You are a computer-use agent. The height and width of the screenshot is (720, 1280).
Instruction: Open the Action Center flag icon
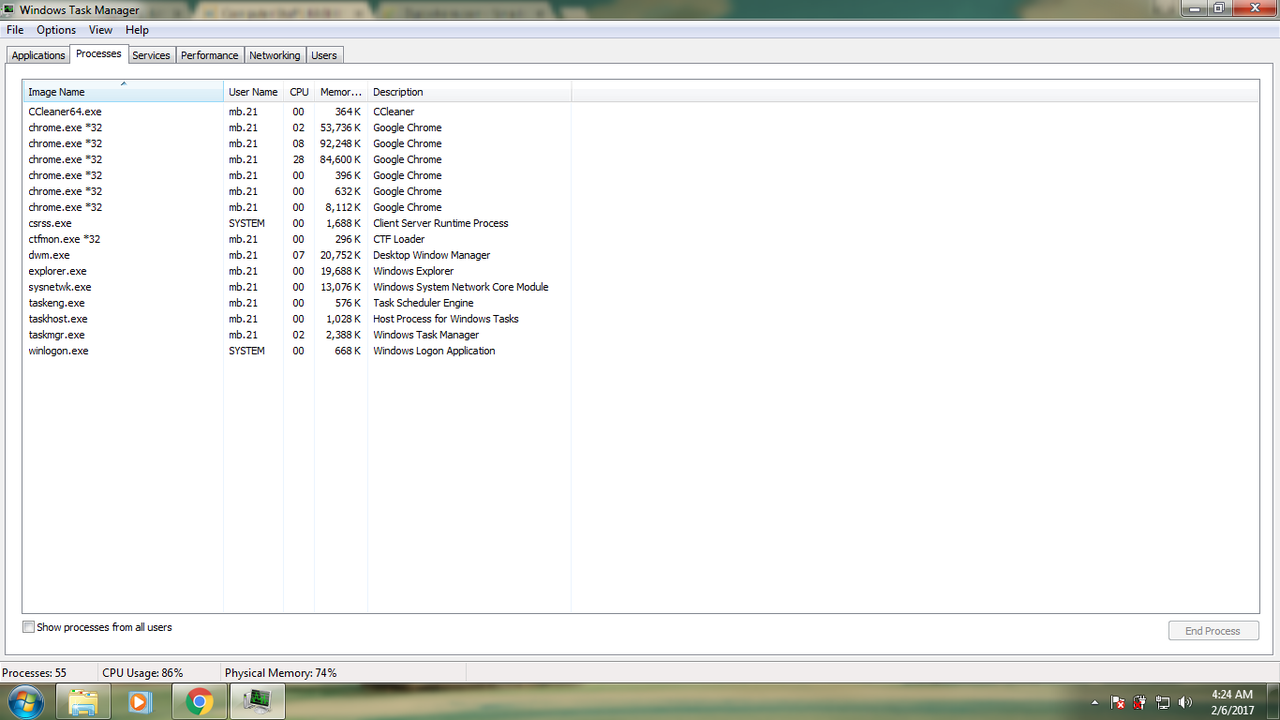1118,702
